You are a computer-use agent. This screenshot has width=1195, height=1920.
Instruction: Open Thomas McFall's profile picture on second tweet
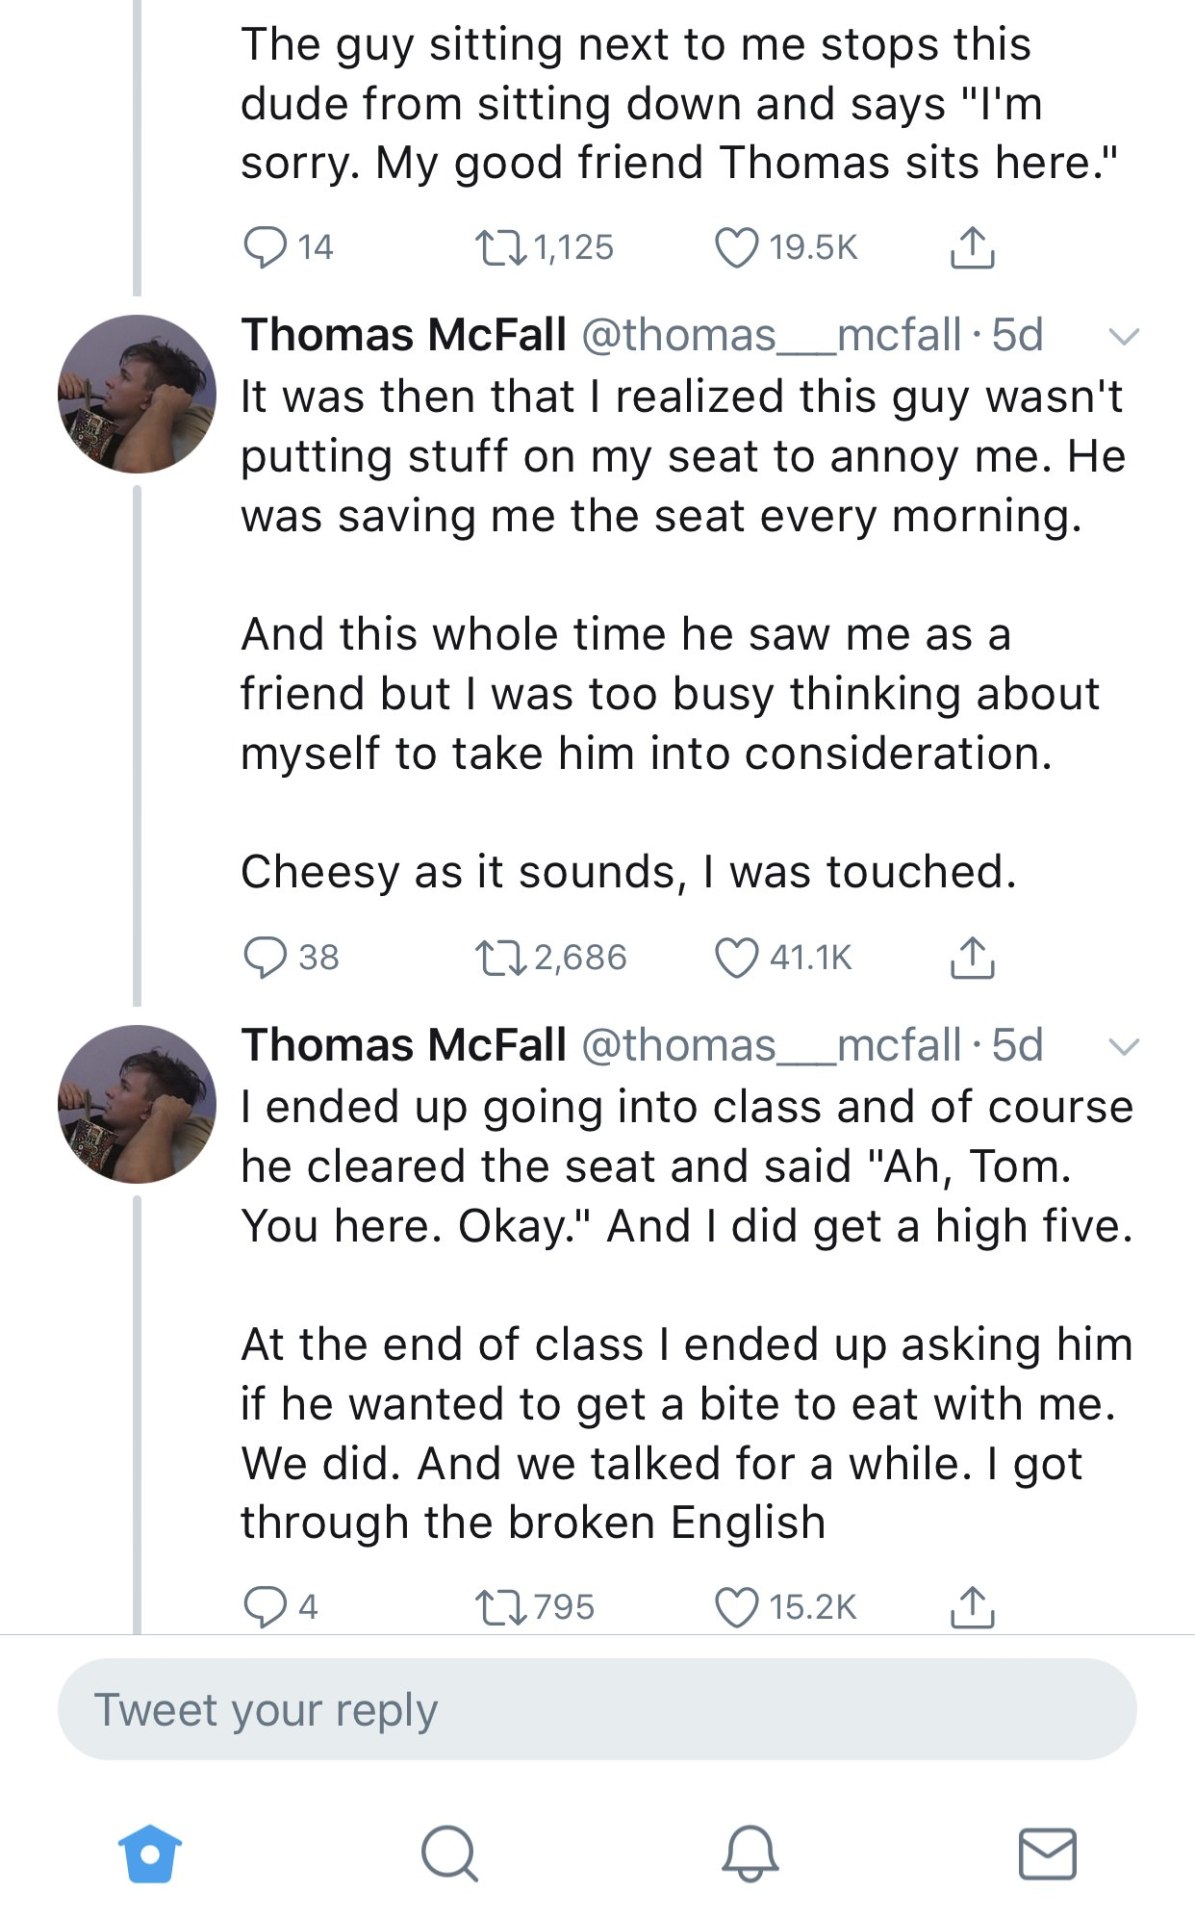tap(137, 394)
